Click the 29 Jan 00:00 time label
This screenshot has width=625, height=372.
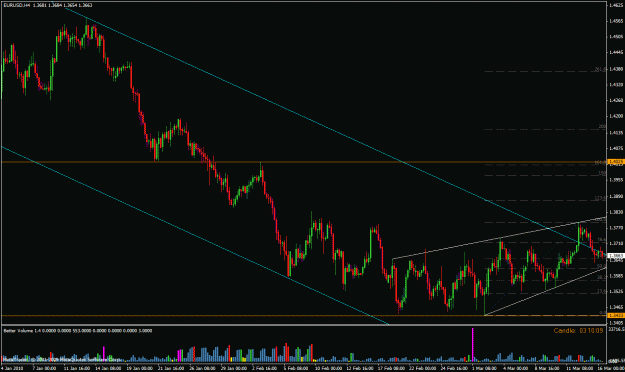click(x=234, y=368)
